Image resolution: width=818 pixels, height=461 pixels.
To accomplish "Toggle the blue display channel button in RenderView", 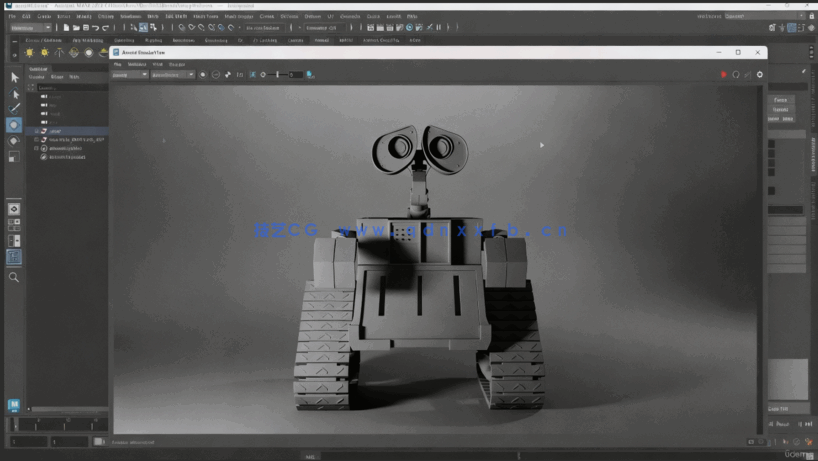I will pyautogui.click(x=252, y=74).
